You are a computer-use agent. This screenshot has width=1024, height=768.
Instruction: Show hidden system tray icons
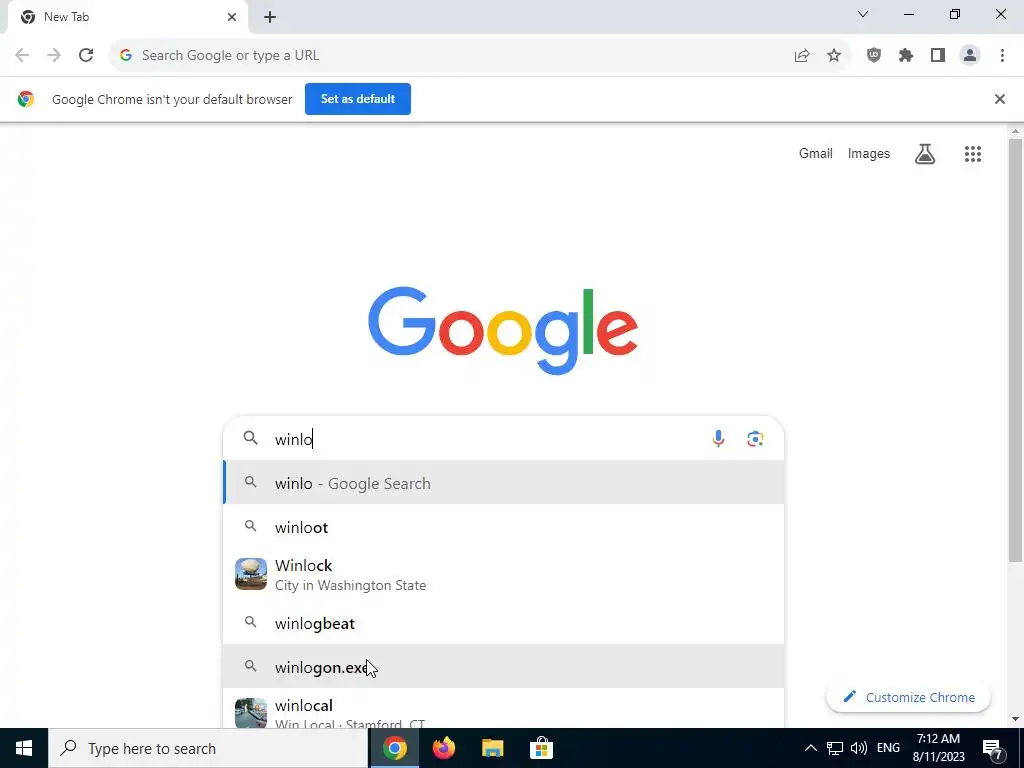coord(810,748)
